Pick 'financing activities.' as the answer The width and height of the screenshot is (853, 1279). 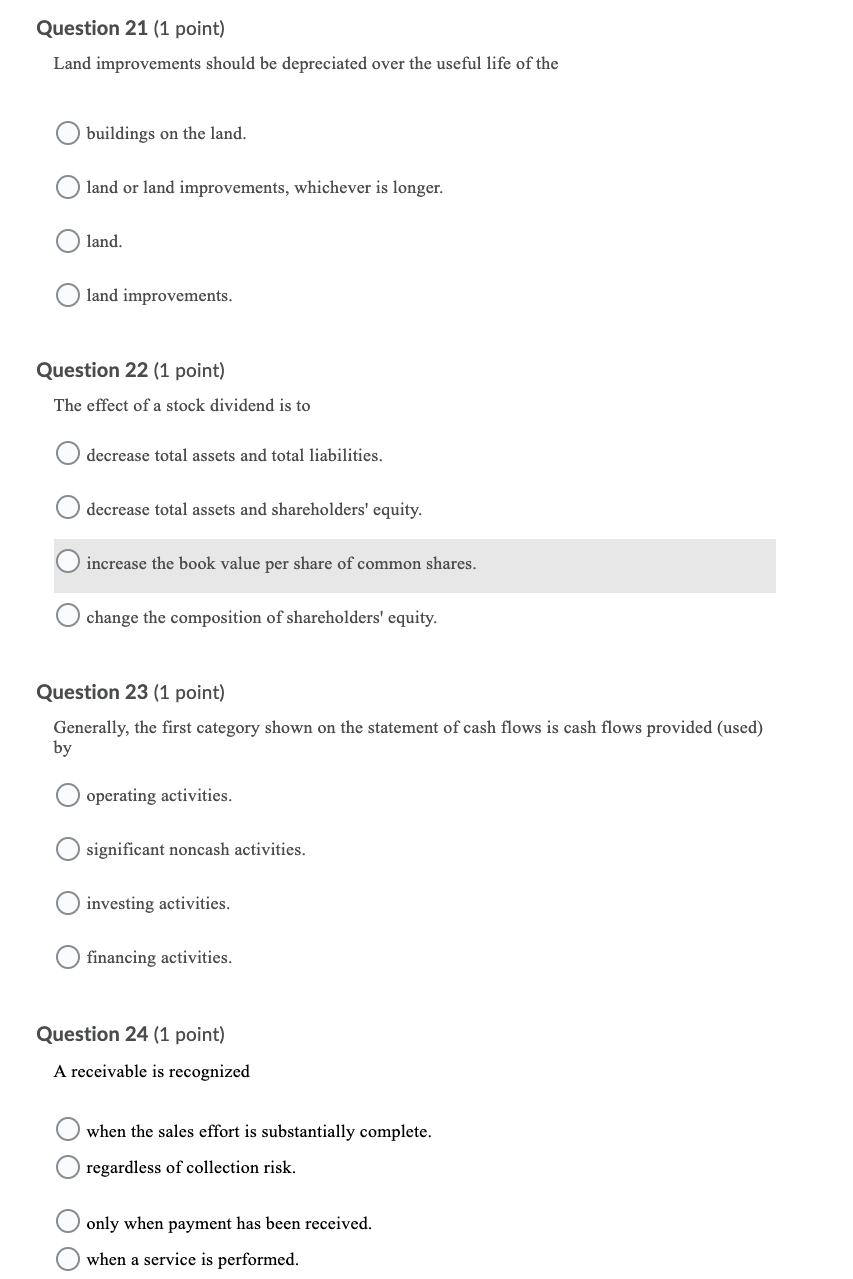point(67,956)
